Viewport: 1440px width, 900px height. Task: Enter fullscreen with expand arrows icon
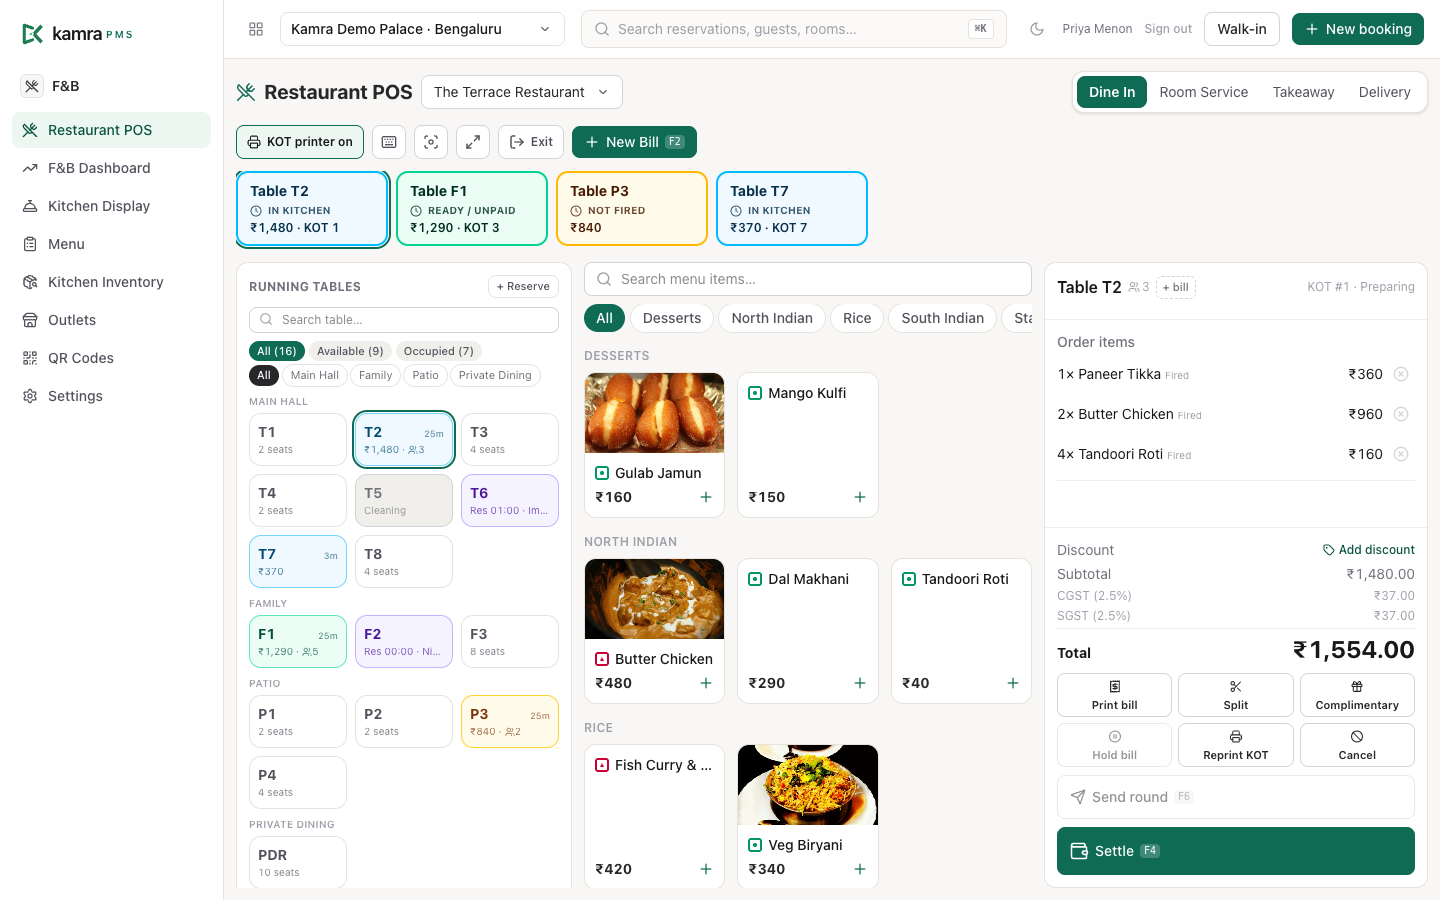pos(473,142)
